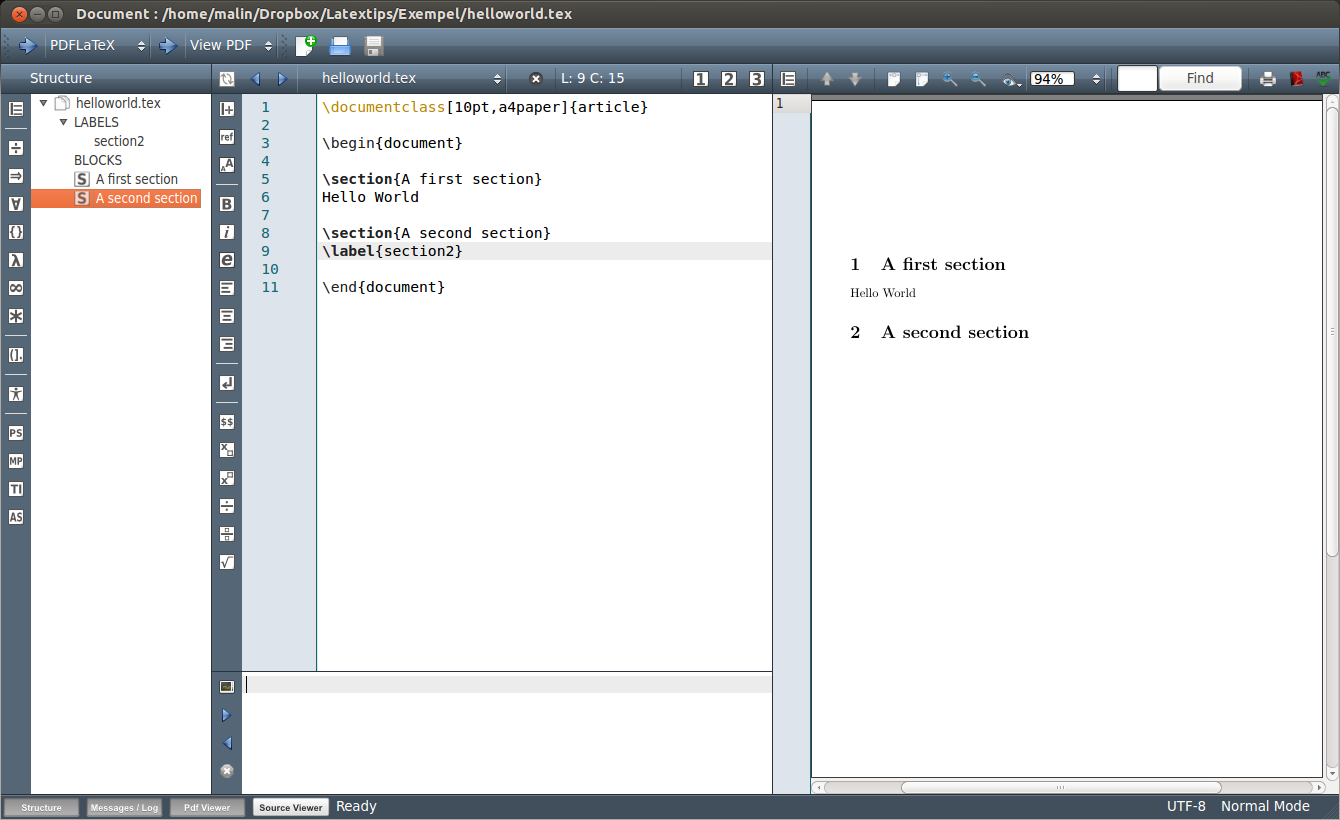This screenshot has width=1340, height=820.
Task: Open the user tags person icon panel
Action: point(16,394)
